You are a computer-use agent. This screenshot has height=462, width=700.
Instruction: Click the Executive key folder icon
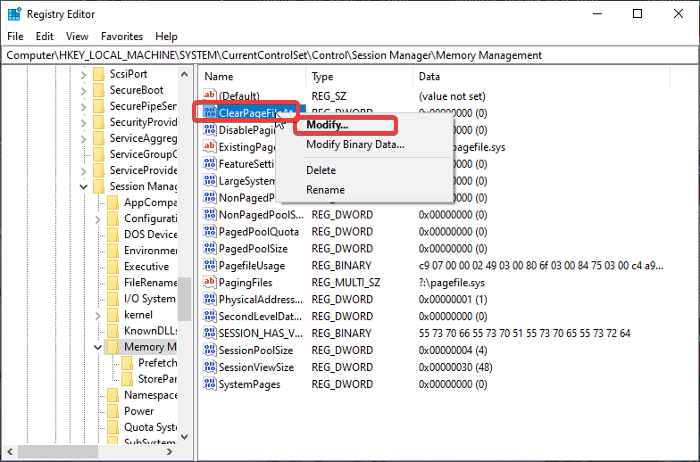point(113,267)
